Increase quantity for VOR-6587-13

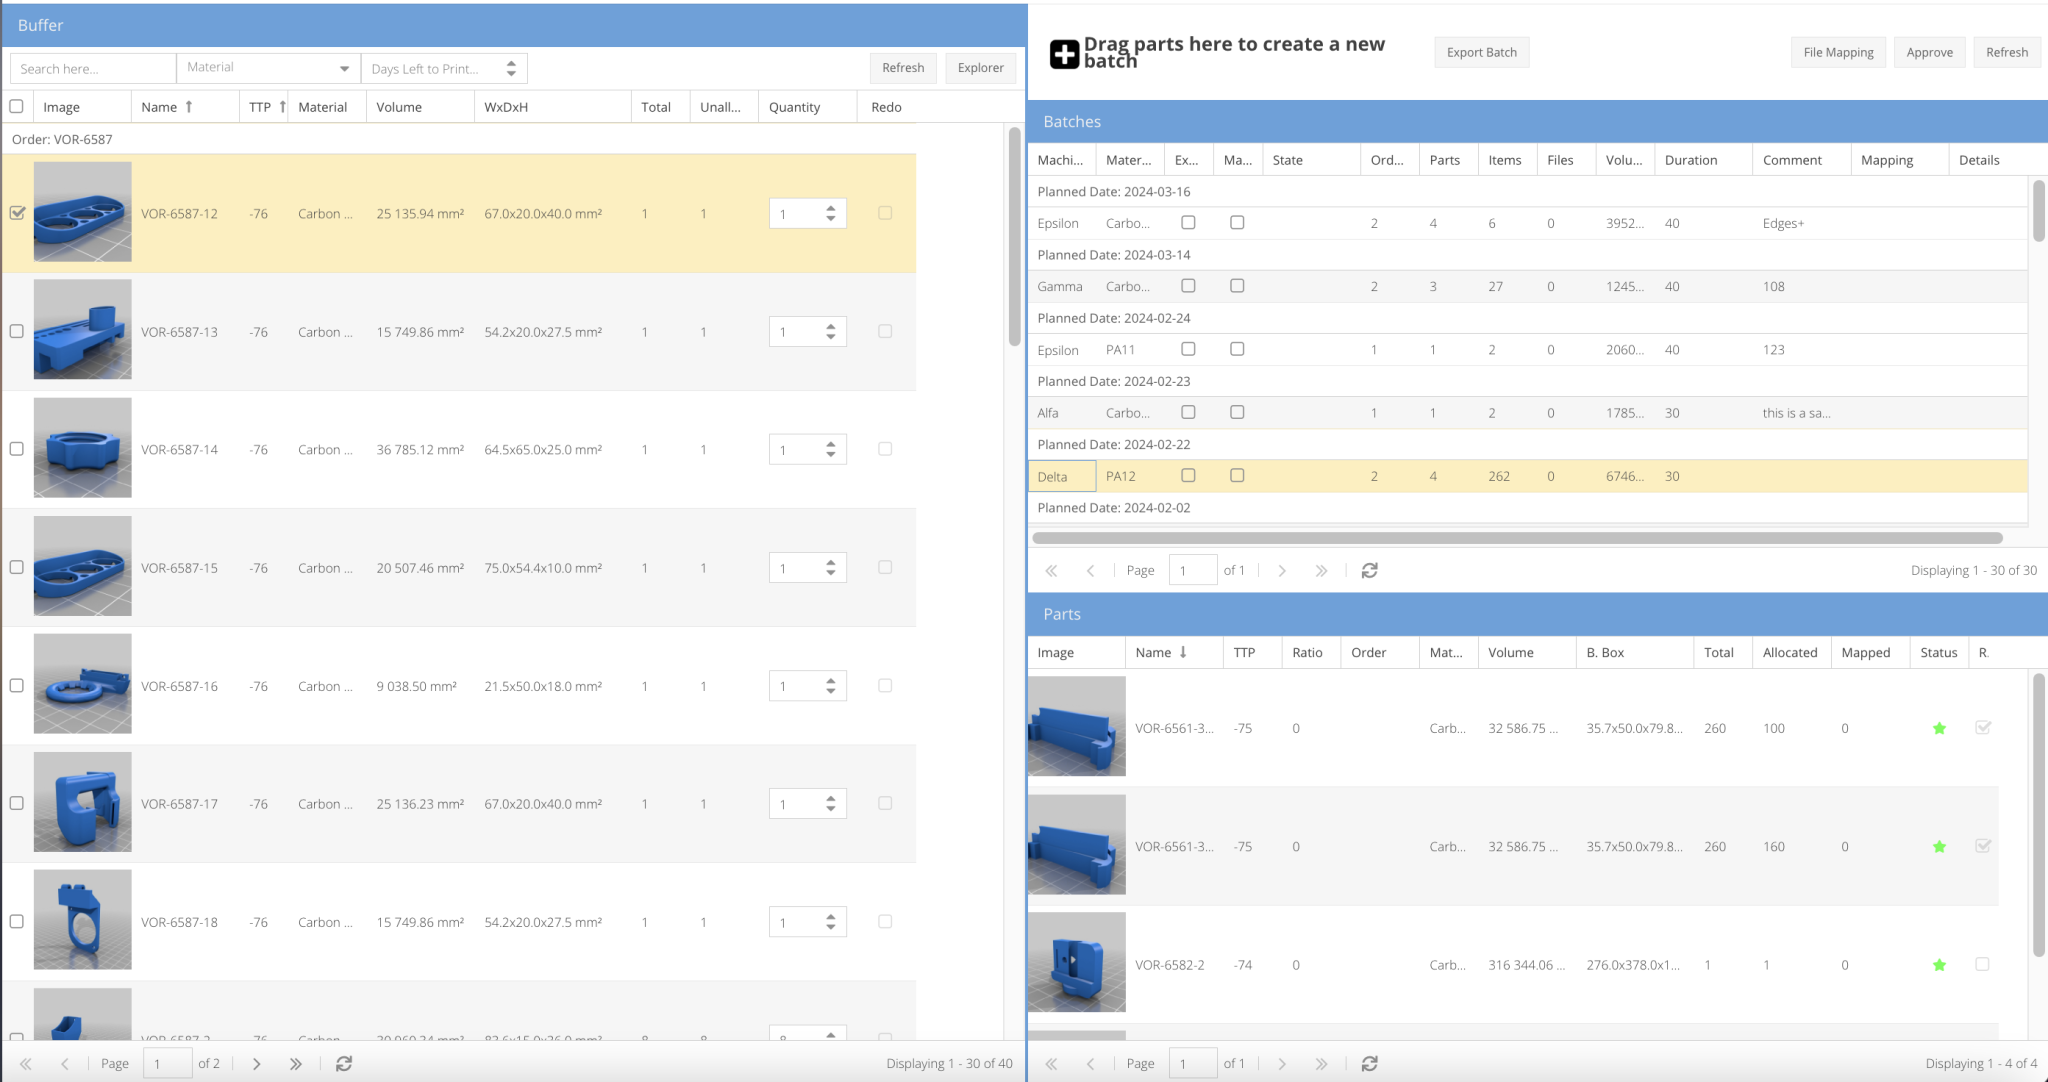[831, 326]
